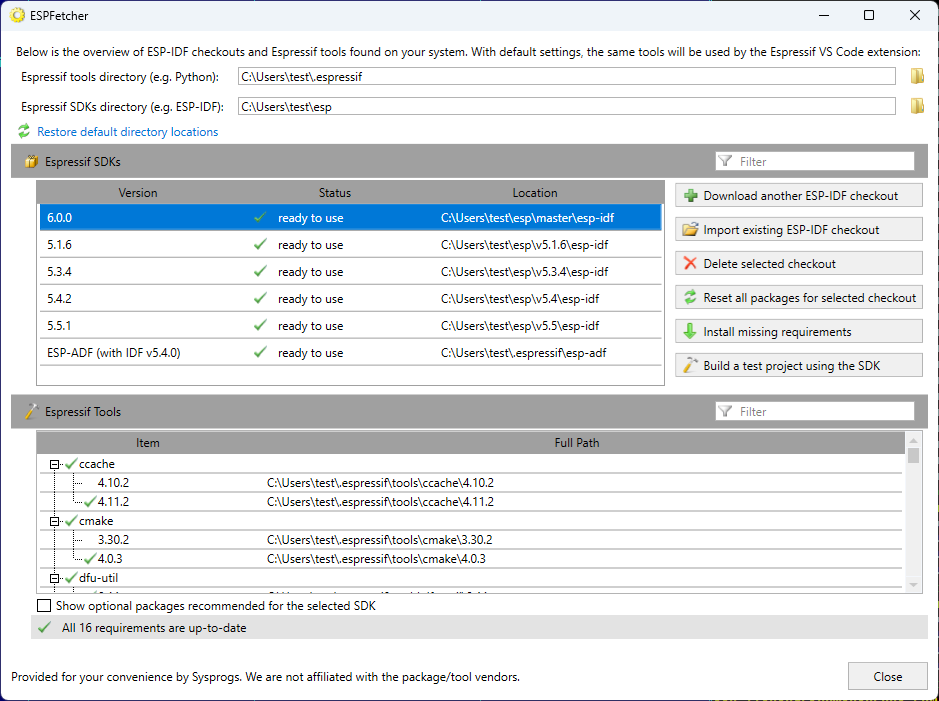Enable Show optional packages checkbox
939x701 pixels.
44,606
